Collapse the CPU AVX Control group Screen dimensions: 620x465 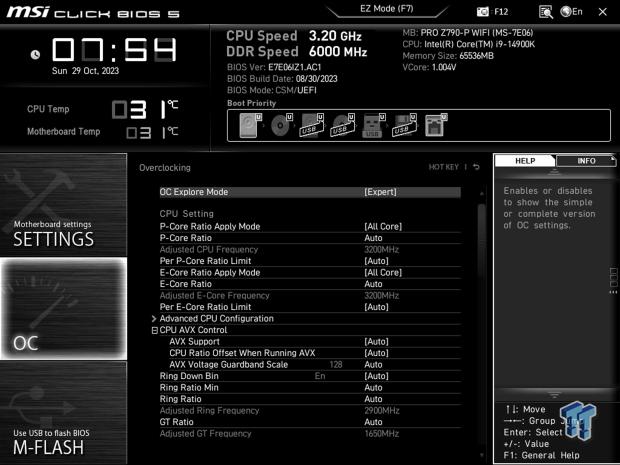(155, 330)
